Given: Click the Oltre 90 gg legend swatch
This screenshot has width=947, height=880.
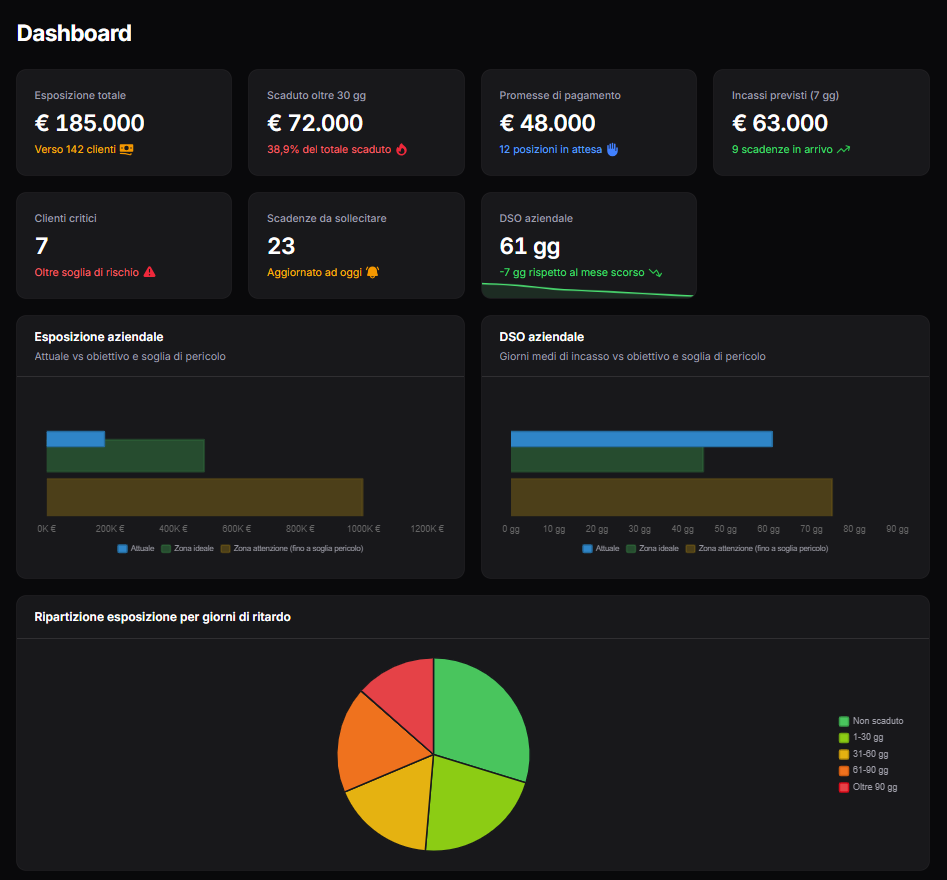Looking at the screenshot, I should (x=844, y=787).
